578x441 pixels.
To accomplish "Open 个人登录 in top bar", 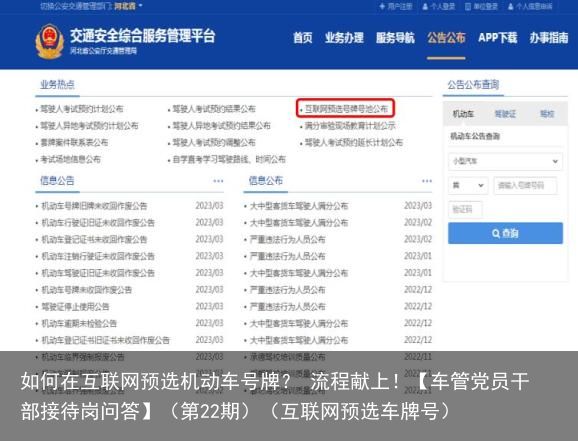I will (439, 6).
